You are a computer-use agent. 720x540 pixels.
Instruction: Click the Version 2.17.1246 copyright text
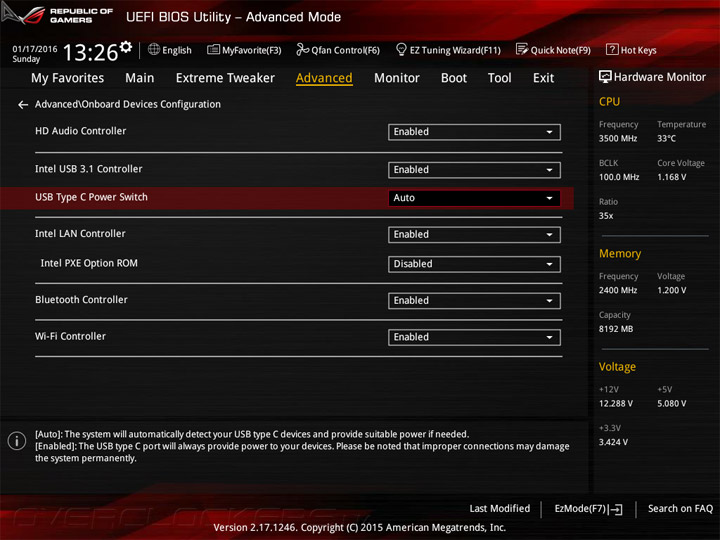click(360, 528)
